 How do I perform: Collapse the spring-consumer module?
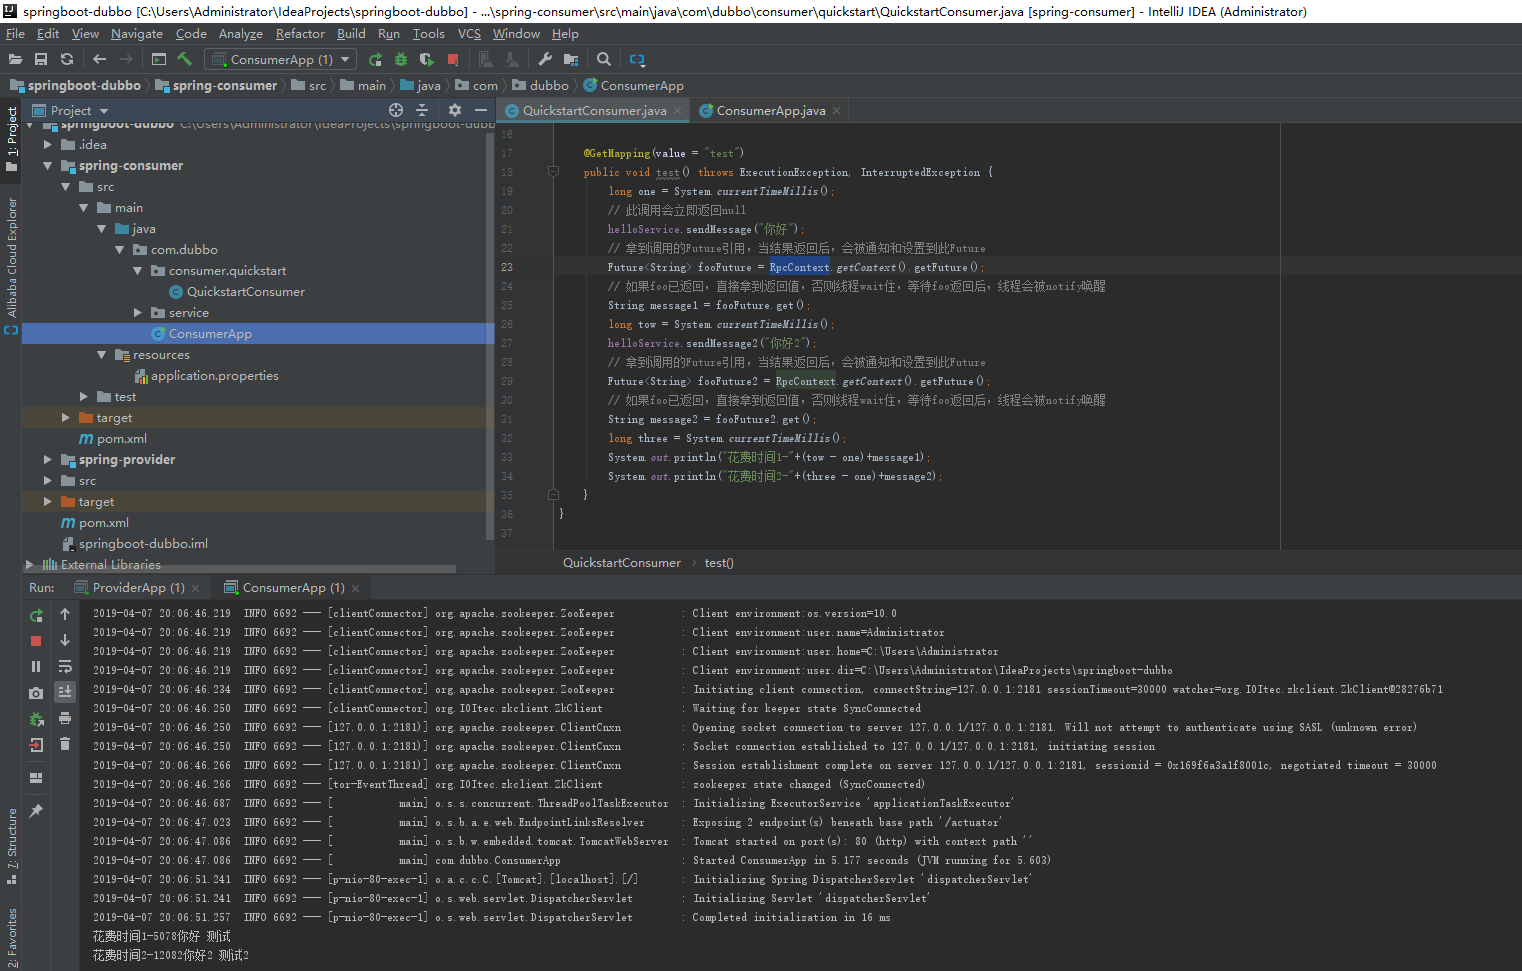point(47,166)
